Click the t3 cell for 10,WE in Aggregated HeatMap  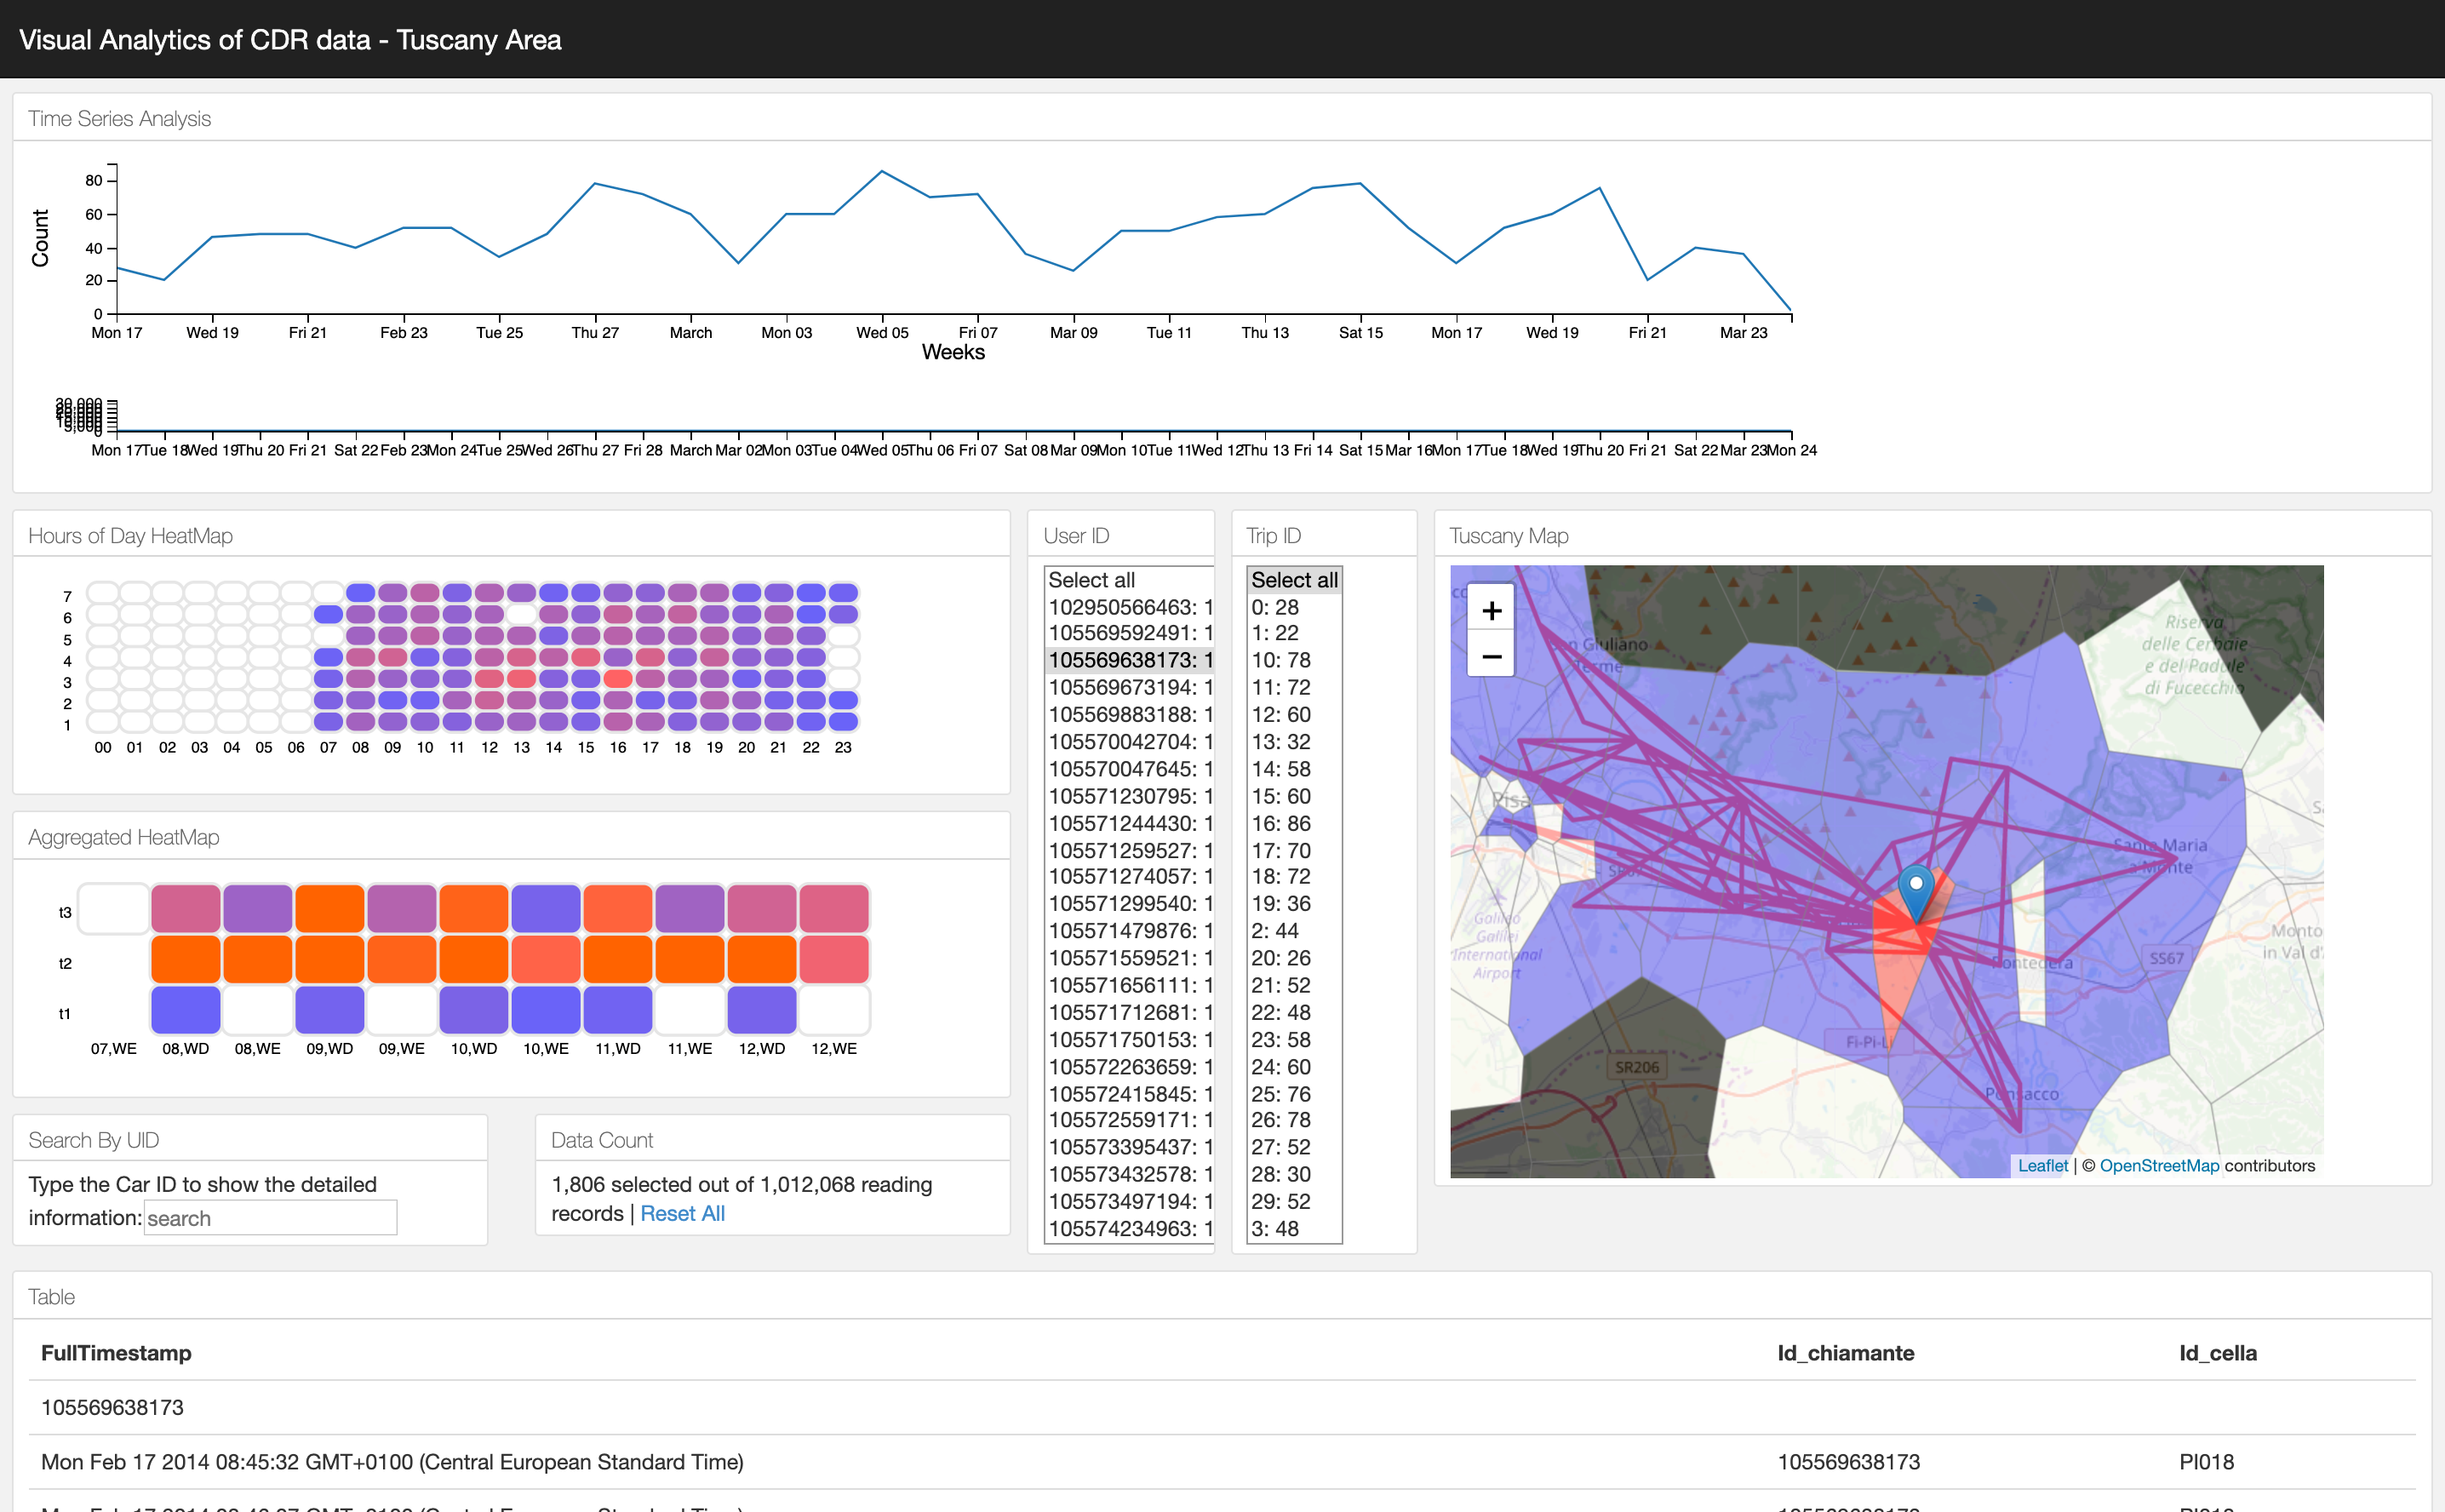[x=546, y=908]
